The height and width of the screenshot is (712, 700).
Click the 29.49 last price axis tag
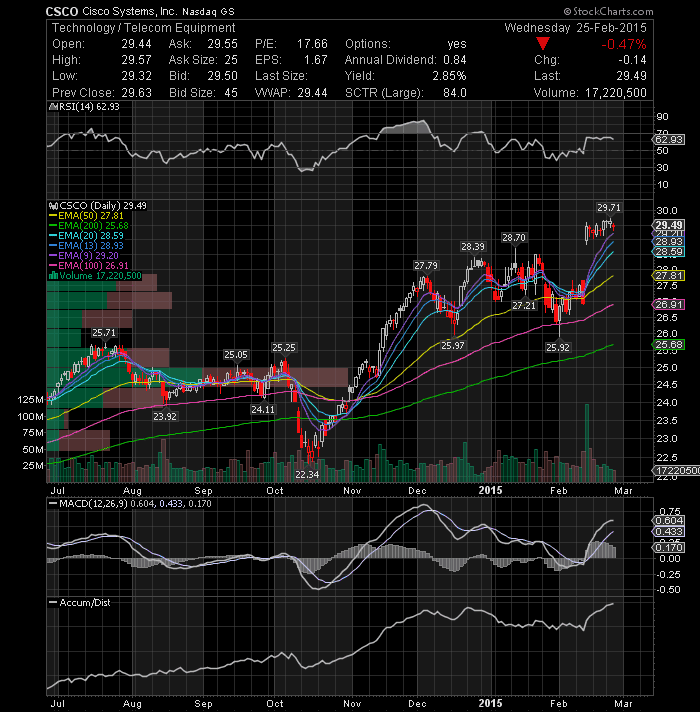point(669,225)
